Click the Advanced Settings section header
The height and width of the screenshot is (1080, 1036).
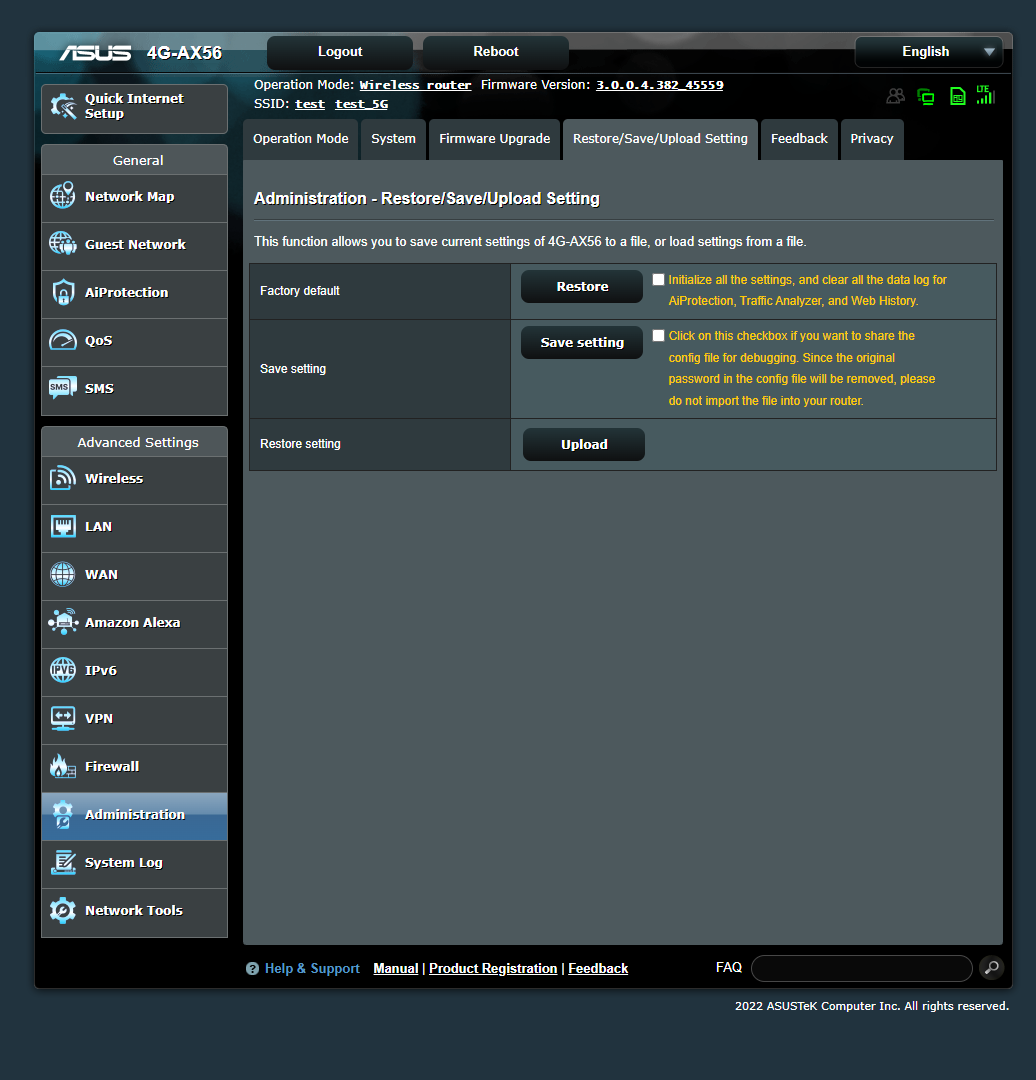[x=138, y=442]
